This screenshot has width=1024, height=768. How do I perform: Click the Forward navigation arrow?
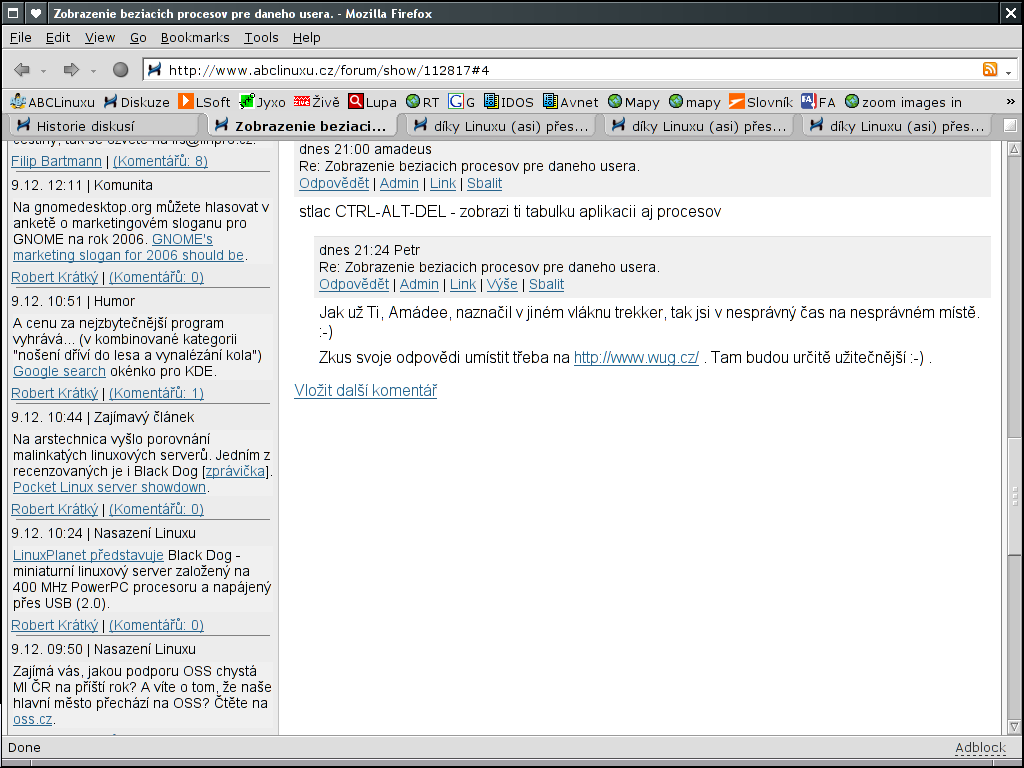71,70
